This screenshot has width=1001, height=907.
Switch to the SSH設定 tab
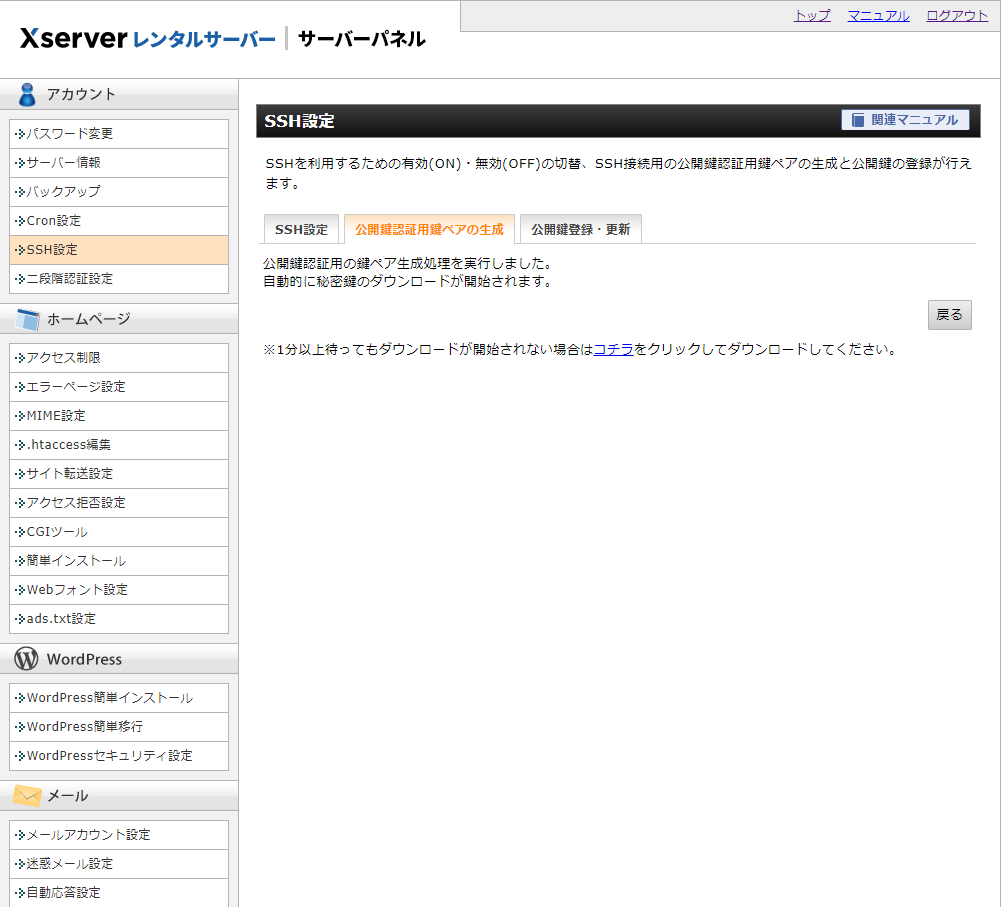[x=301, y=228]
